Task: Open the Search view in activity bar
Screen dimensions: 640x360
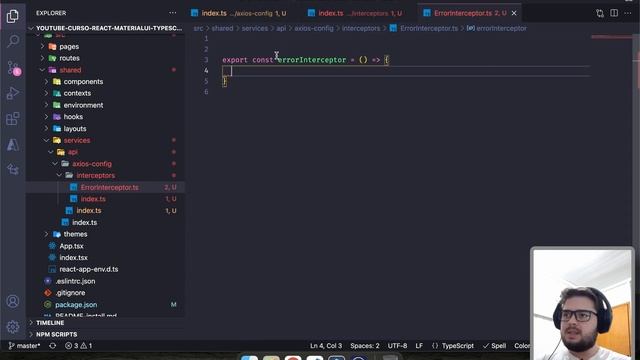Action: (x=13, y=41)
